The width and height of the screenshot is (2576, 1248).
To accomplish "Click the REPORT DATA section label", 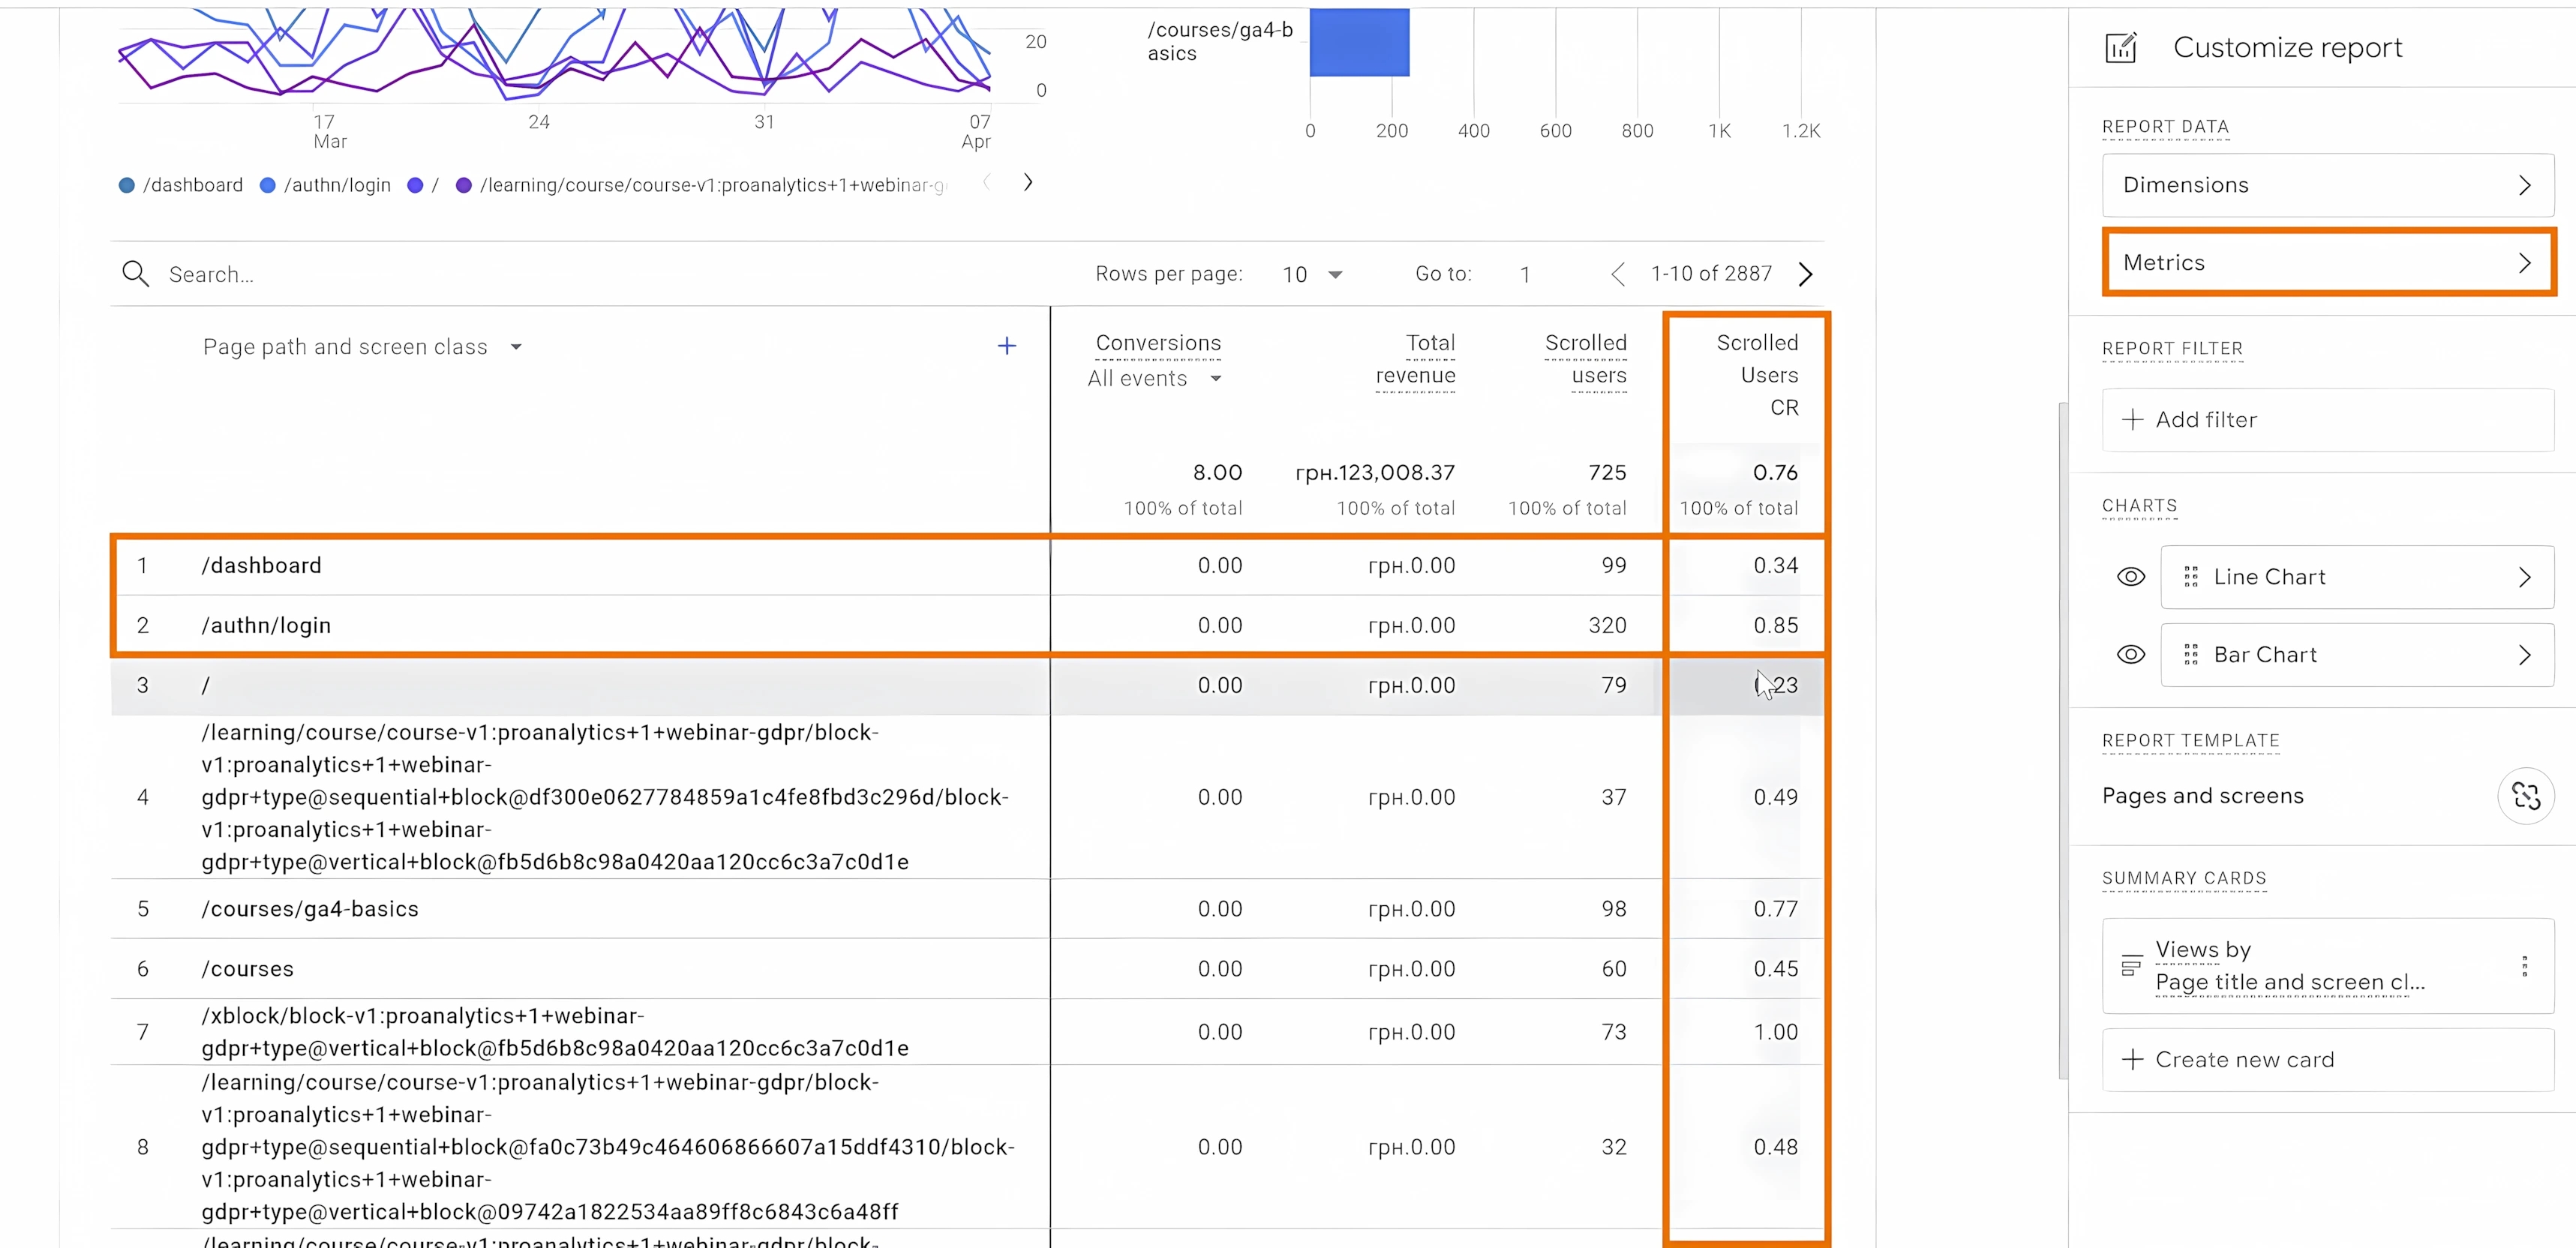I will pos(2165,127).
